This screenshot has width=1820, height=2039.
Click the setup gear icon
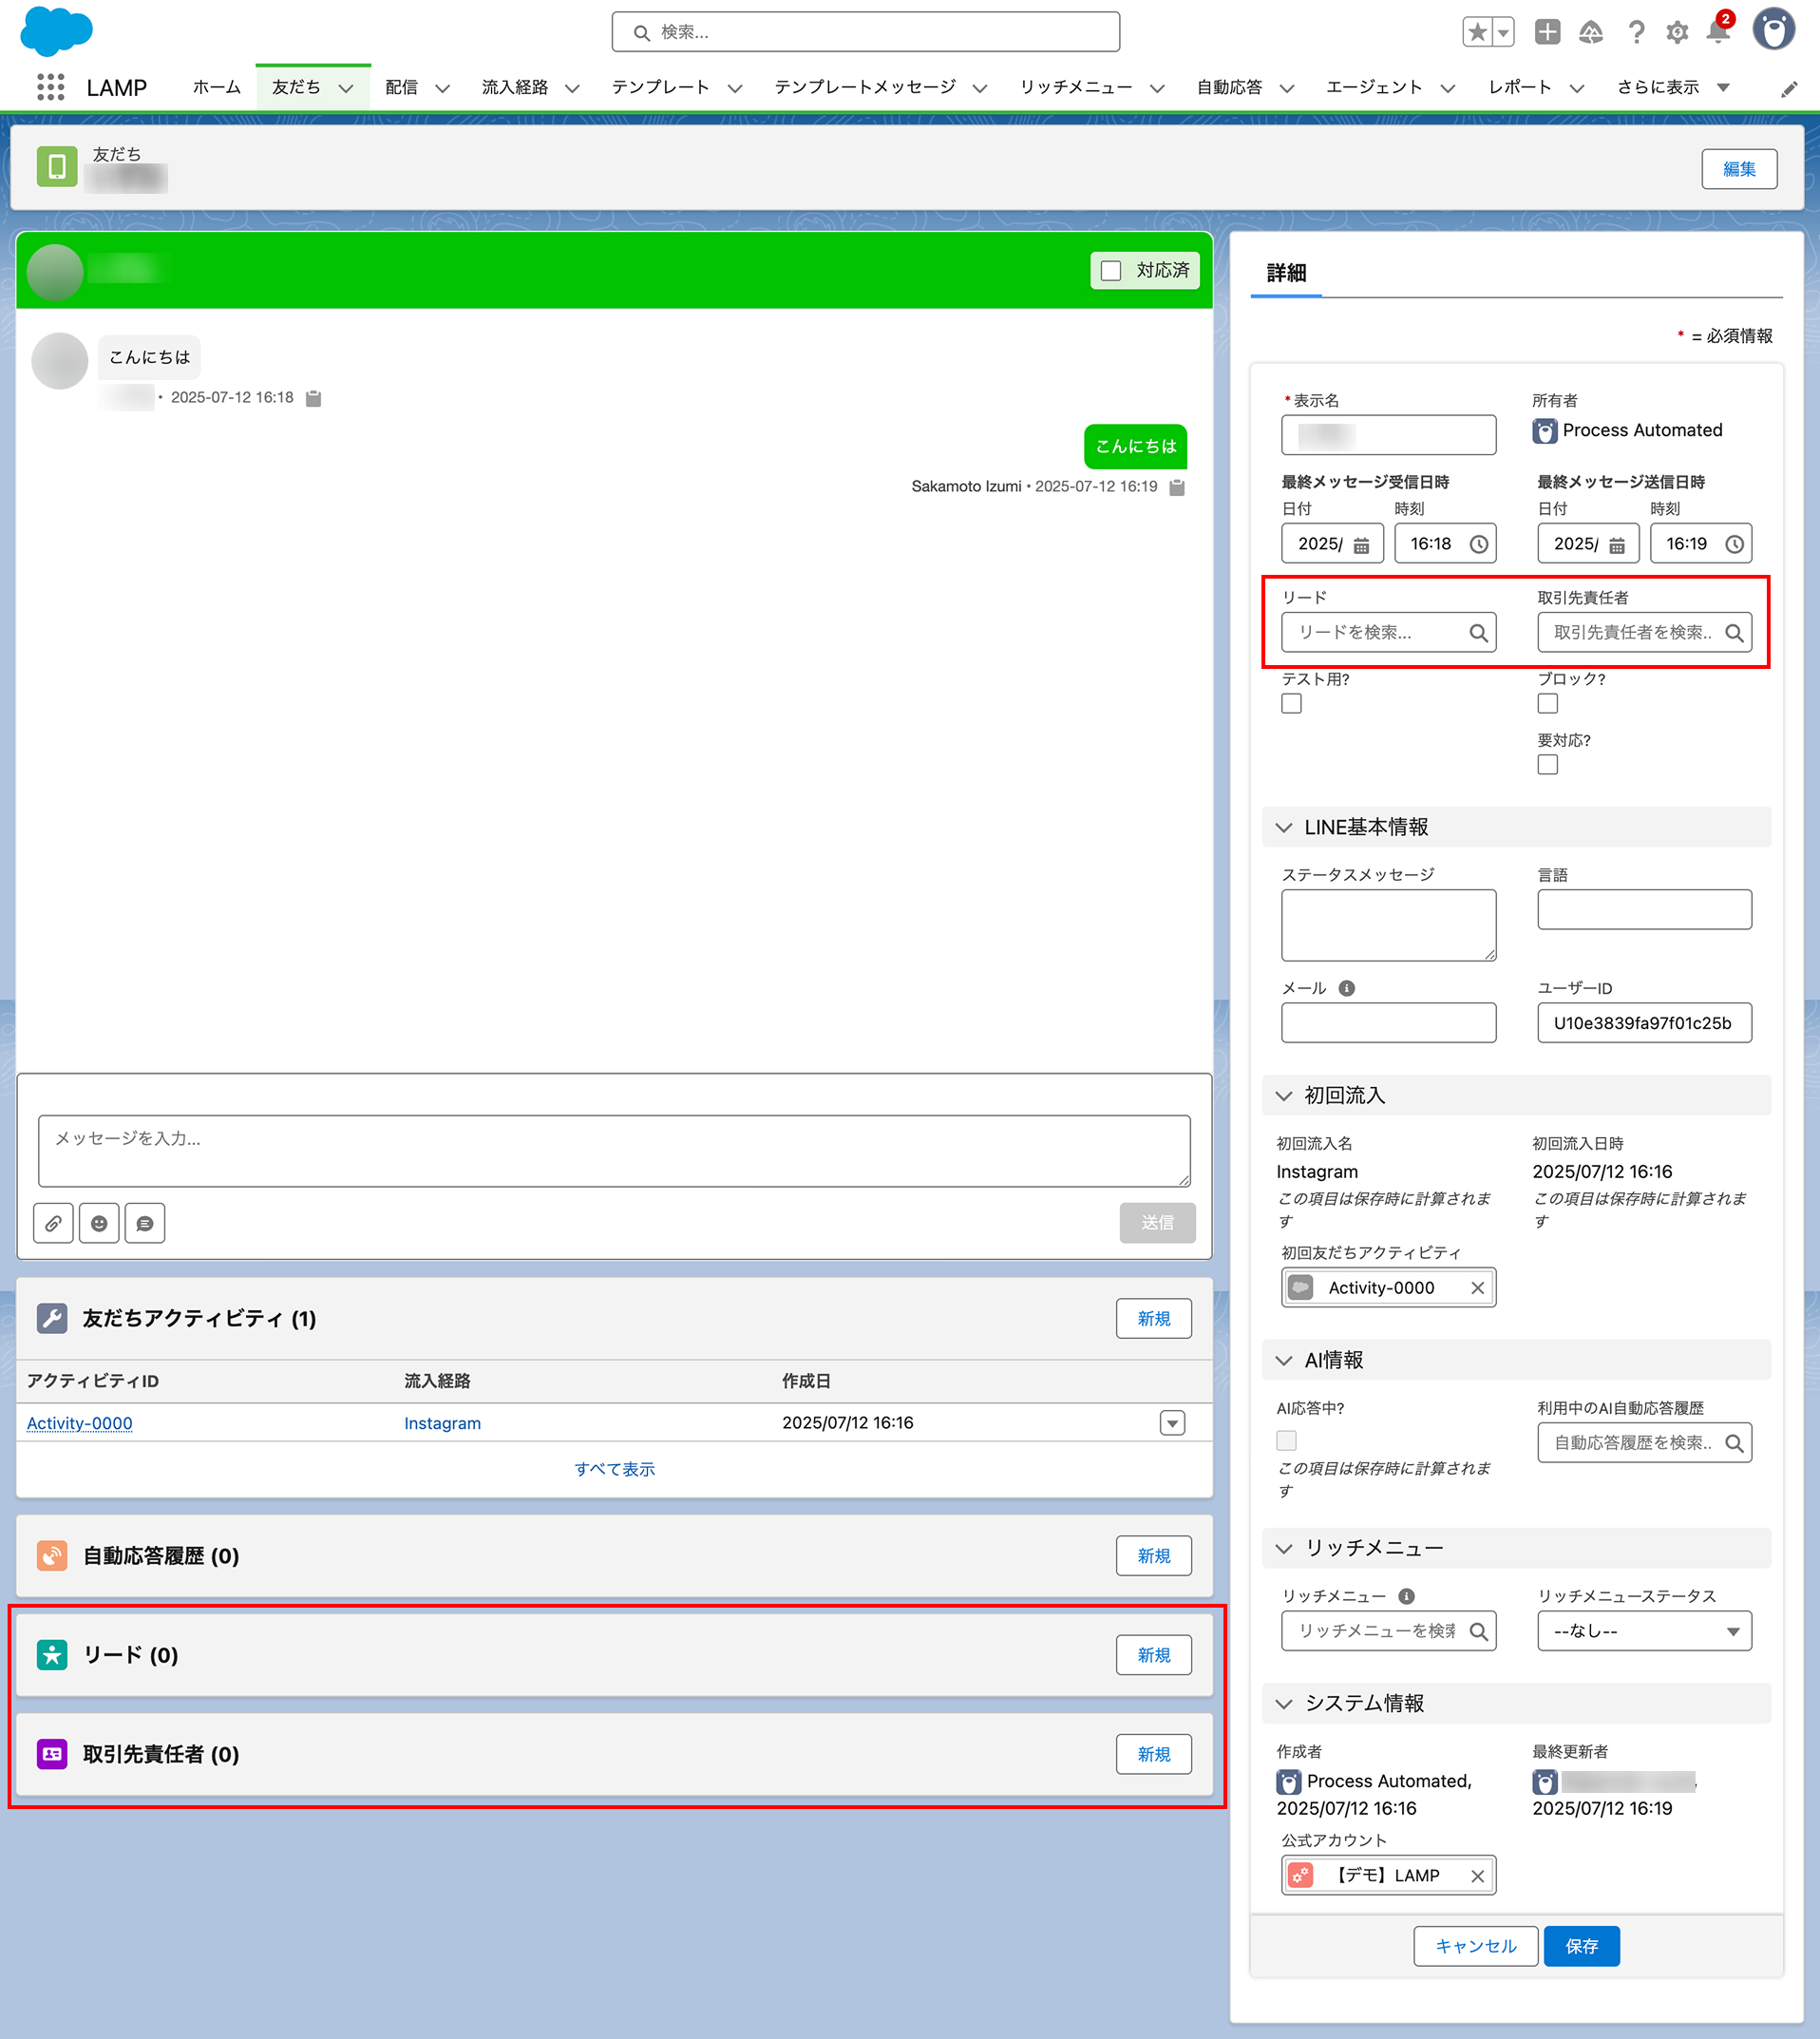1677,32
